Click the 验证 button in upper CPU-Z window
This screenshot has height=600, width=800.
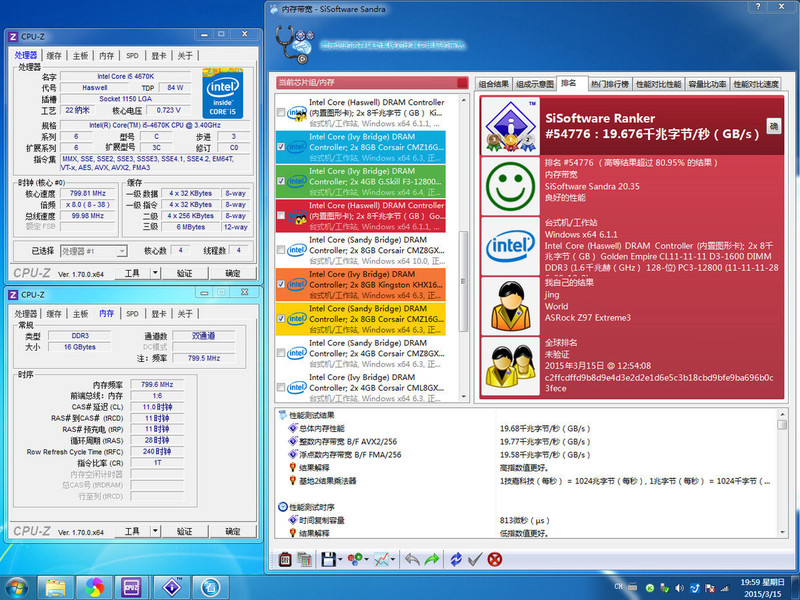(x=184, y=273)
